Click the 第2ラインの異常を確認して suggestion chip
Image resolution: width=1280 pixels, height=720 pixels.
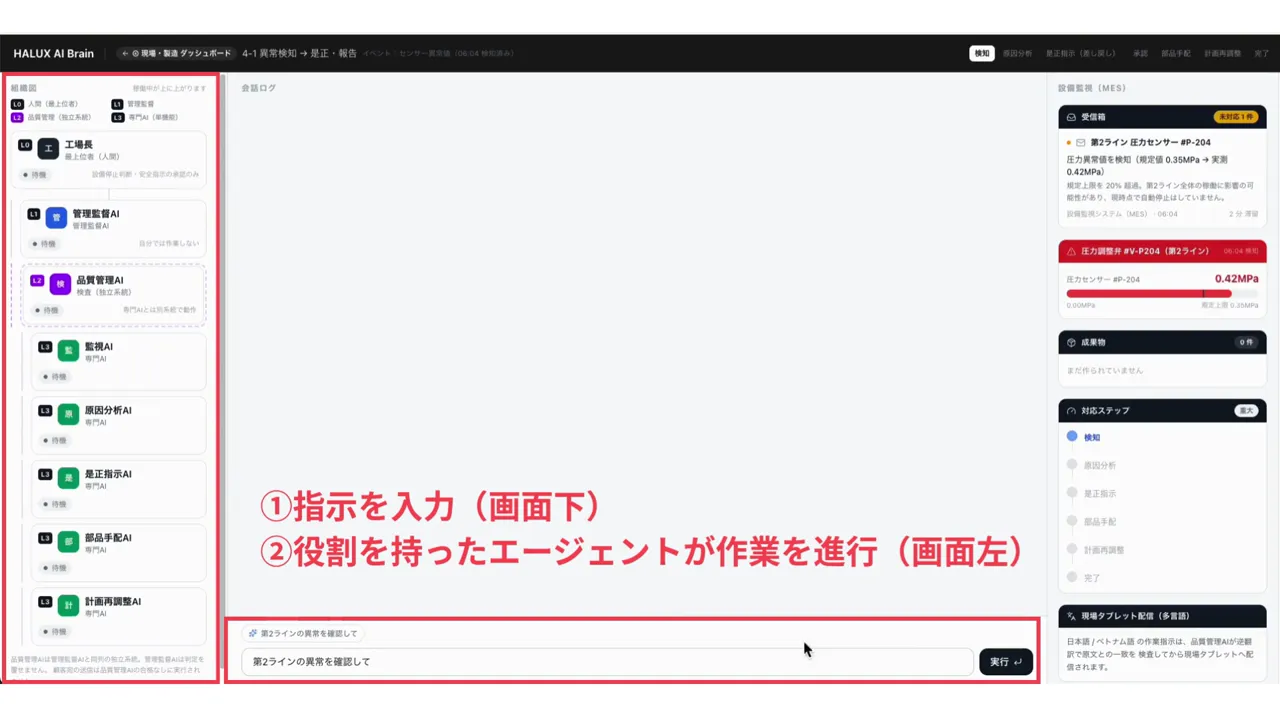click(x=303, y=633)
